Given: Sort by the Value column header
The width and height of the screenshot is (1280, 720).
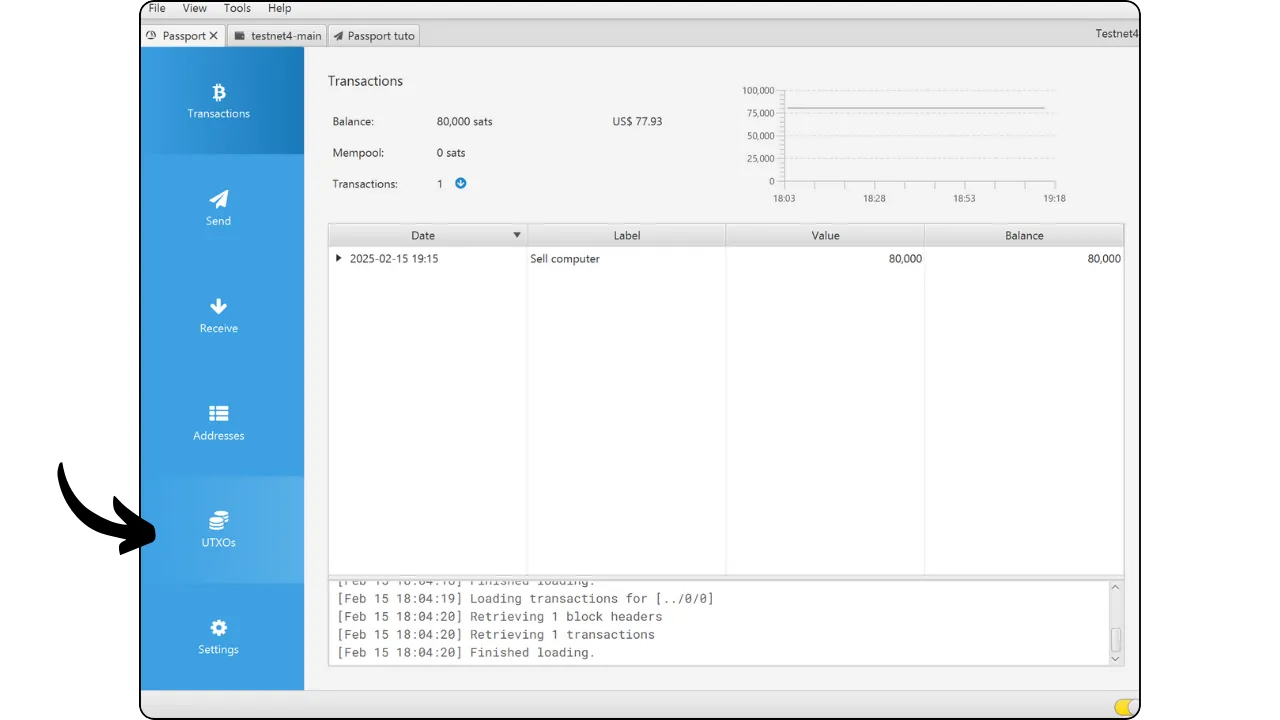Looking at the screenshot, I should [825, 236].
